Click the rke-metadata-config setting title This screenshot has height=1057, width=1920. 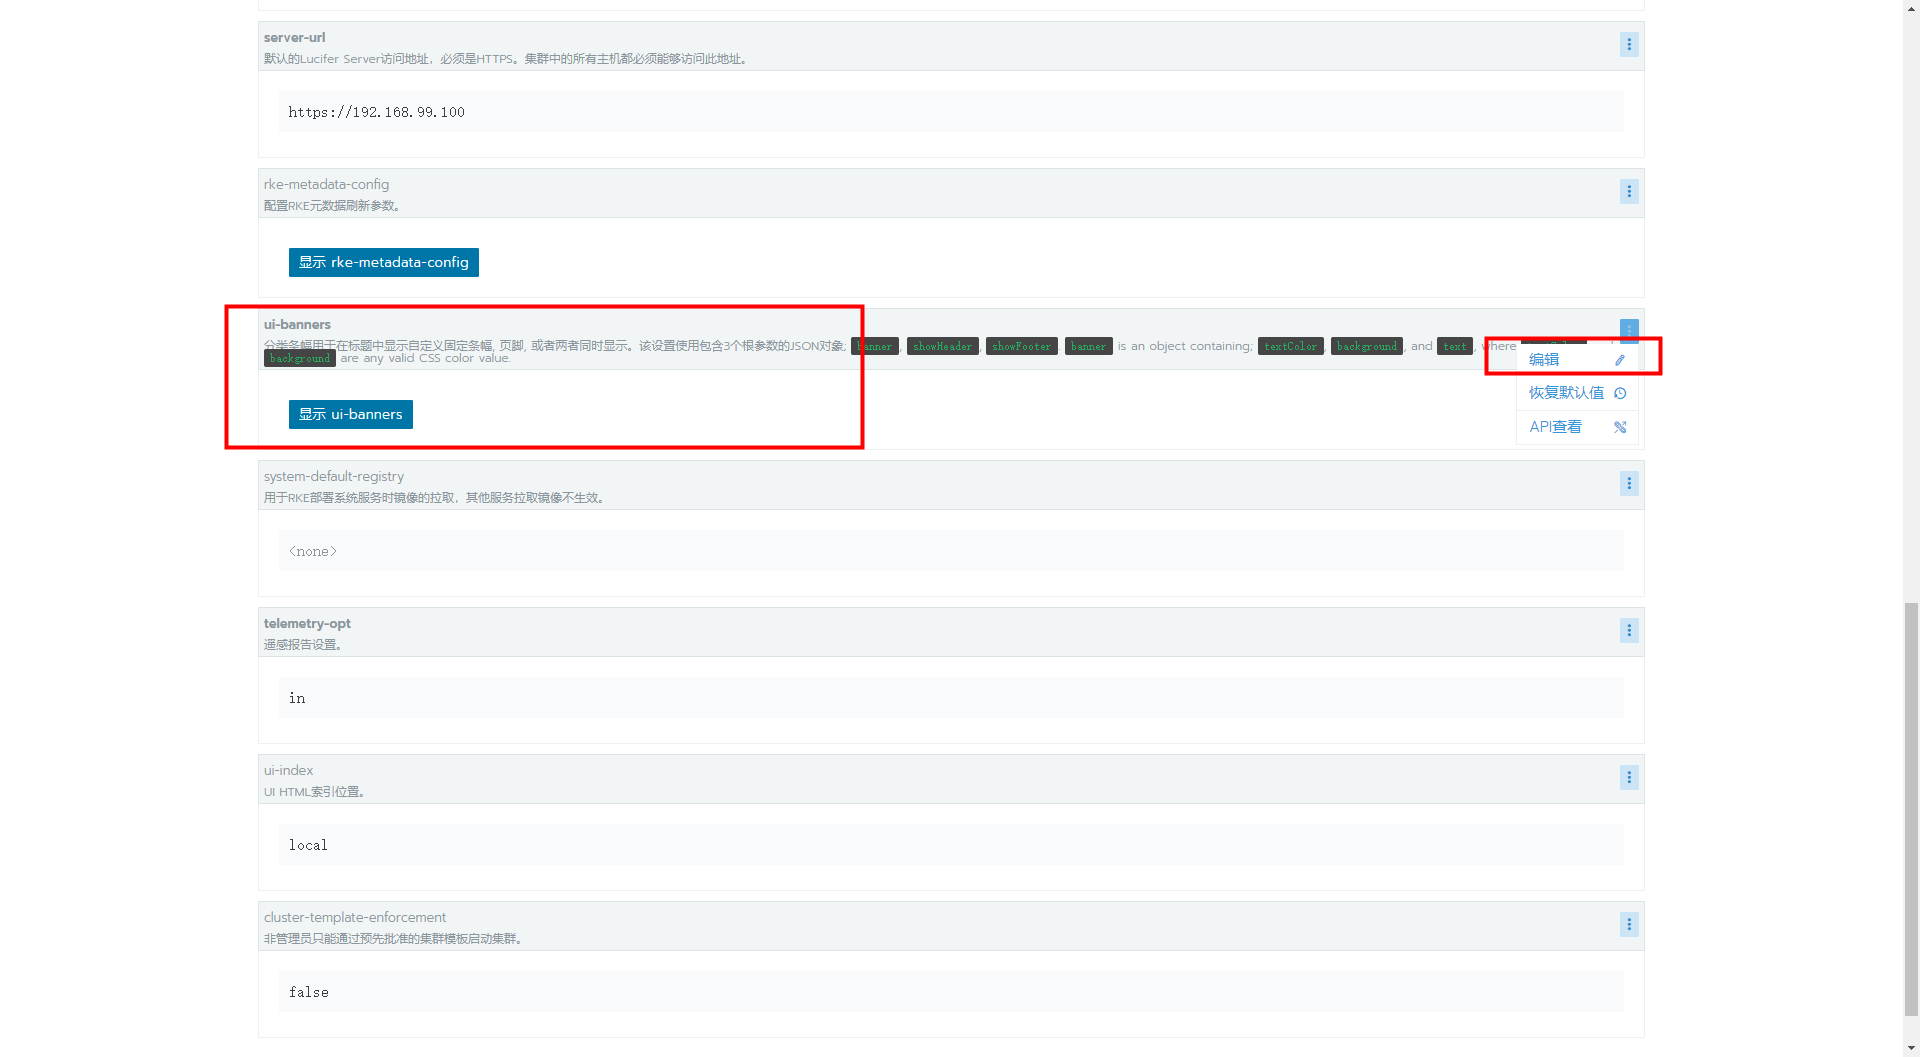326,184
